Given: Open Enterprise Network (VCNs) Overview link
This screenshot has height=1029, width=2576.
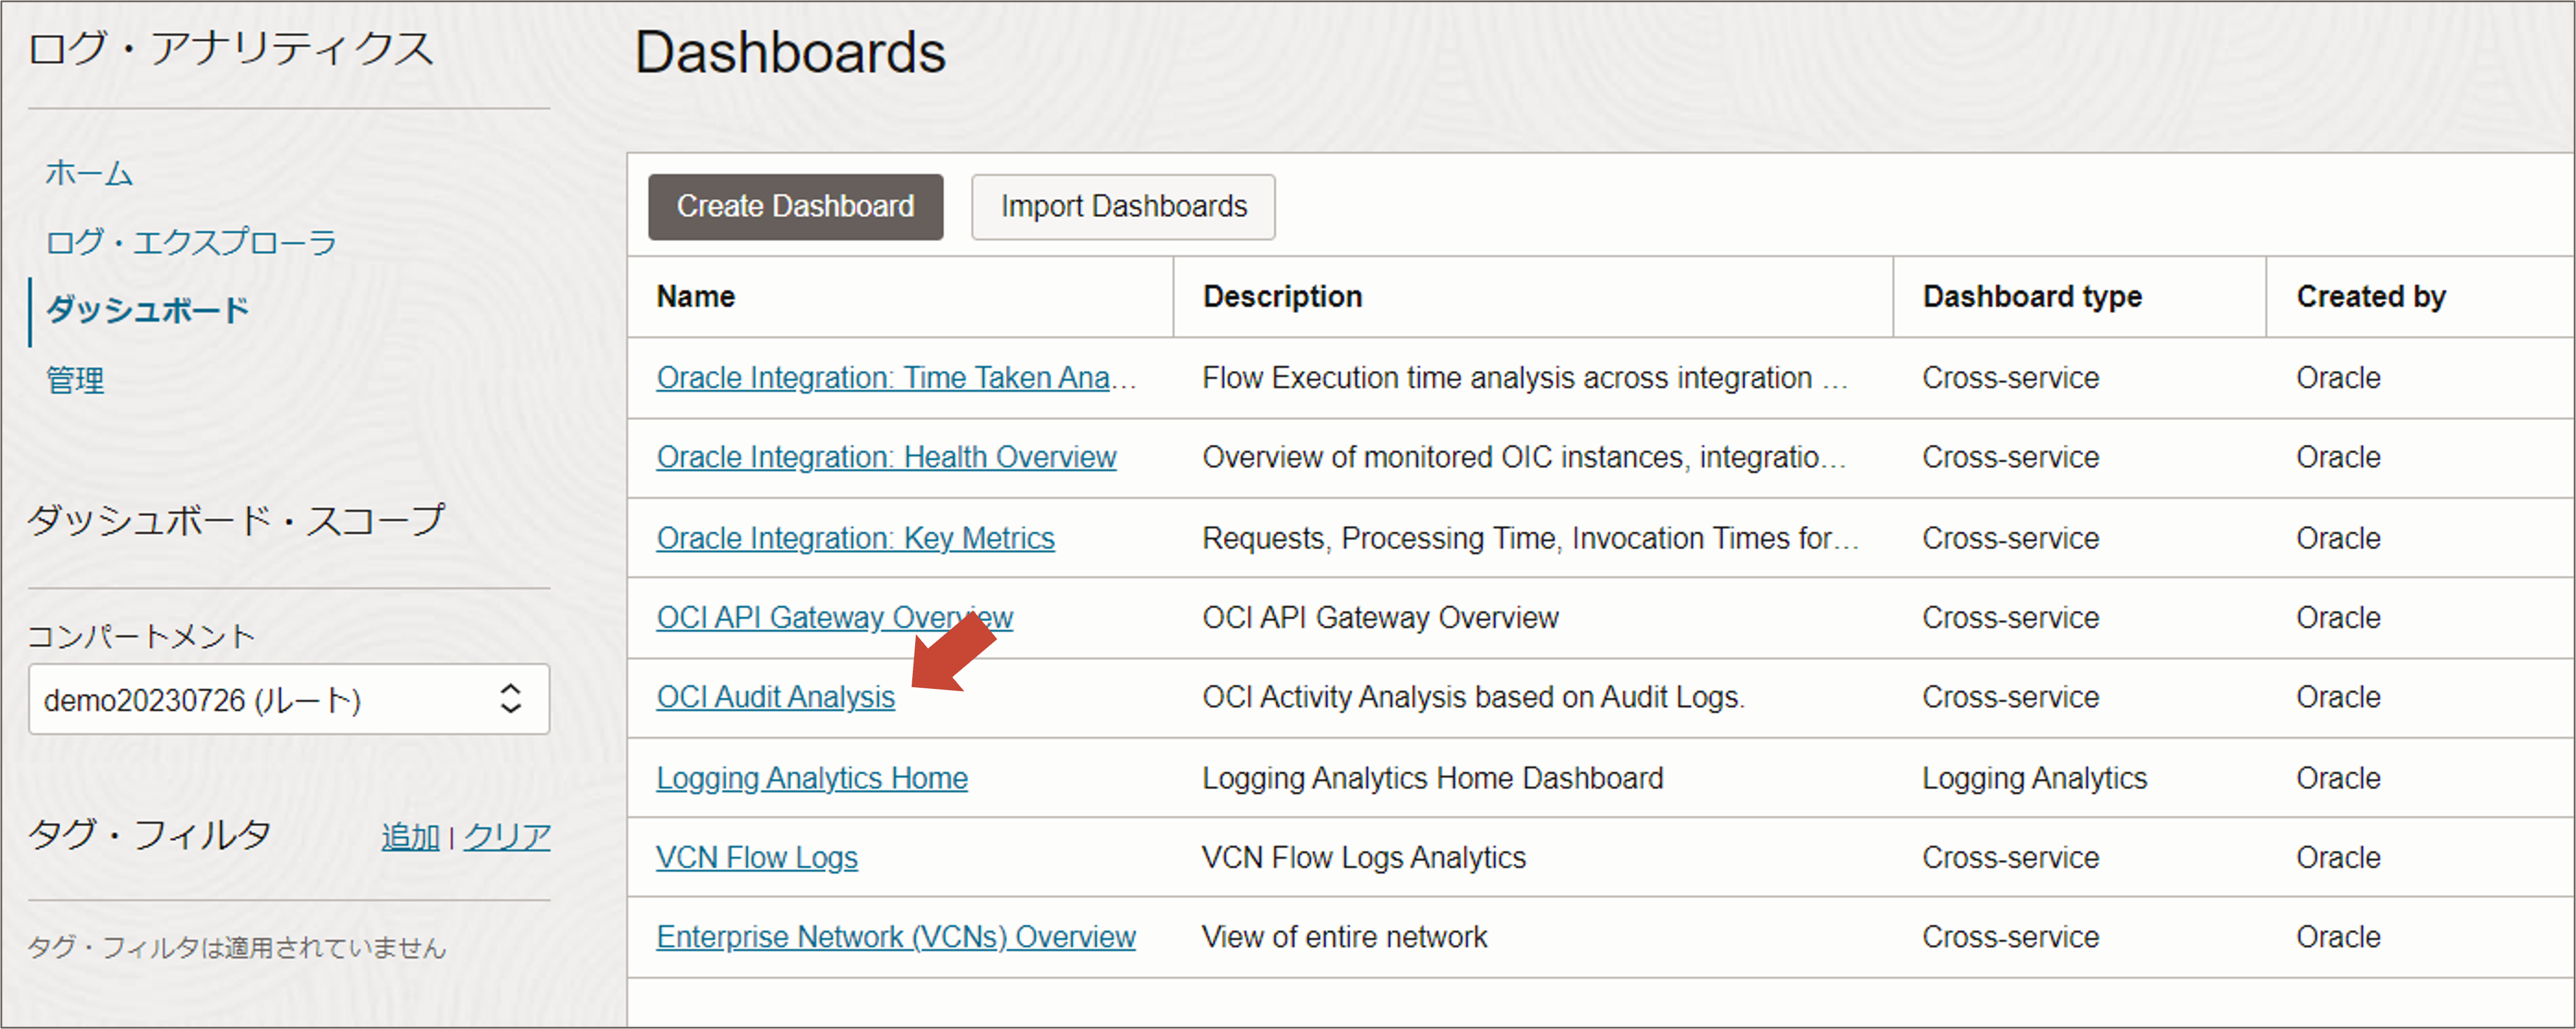Looking at the screenshot, I should click(895, 937).
